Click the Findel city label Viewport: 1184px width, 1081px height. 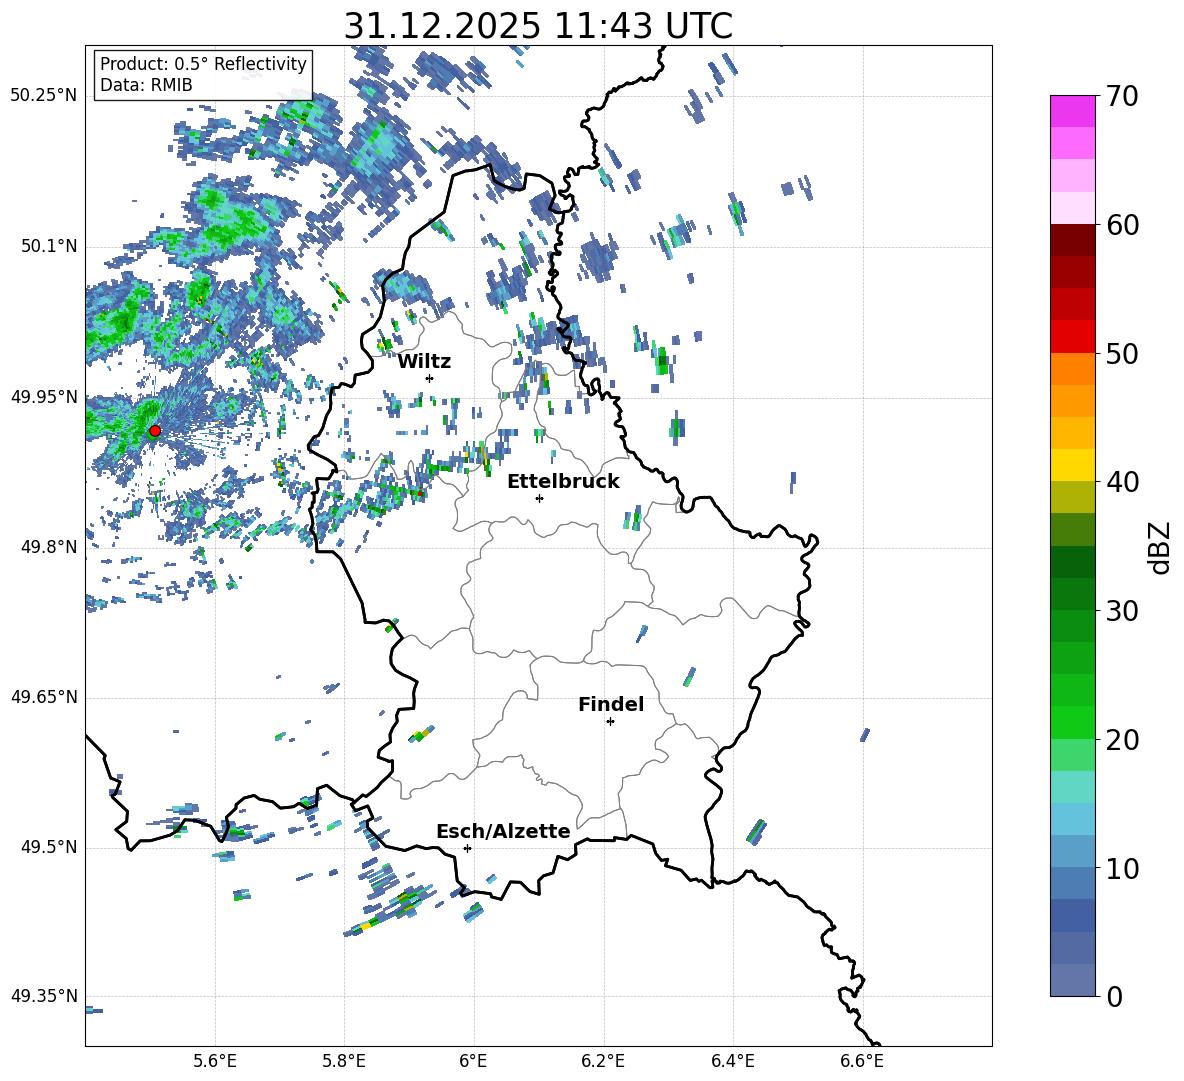click(x=611, y=704)
